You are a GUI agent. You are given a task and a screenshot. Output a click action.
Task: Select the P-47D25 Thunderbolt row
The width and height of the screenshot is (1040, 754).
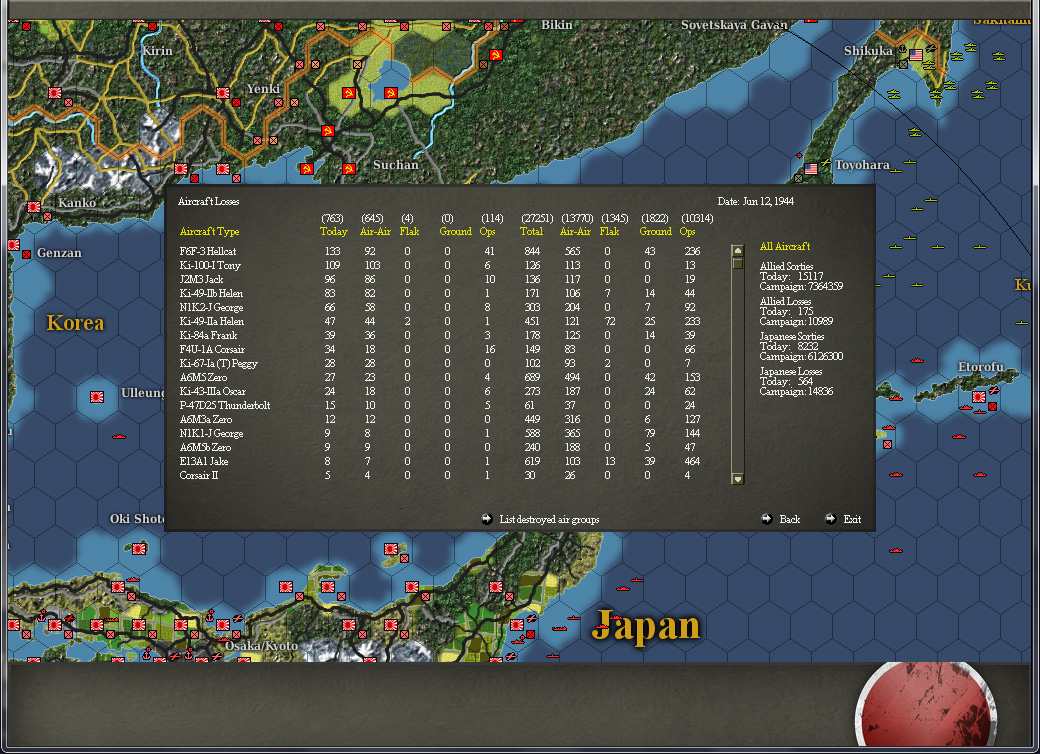tap(440, 405)
